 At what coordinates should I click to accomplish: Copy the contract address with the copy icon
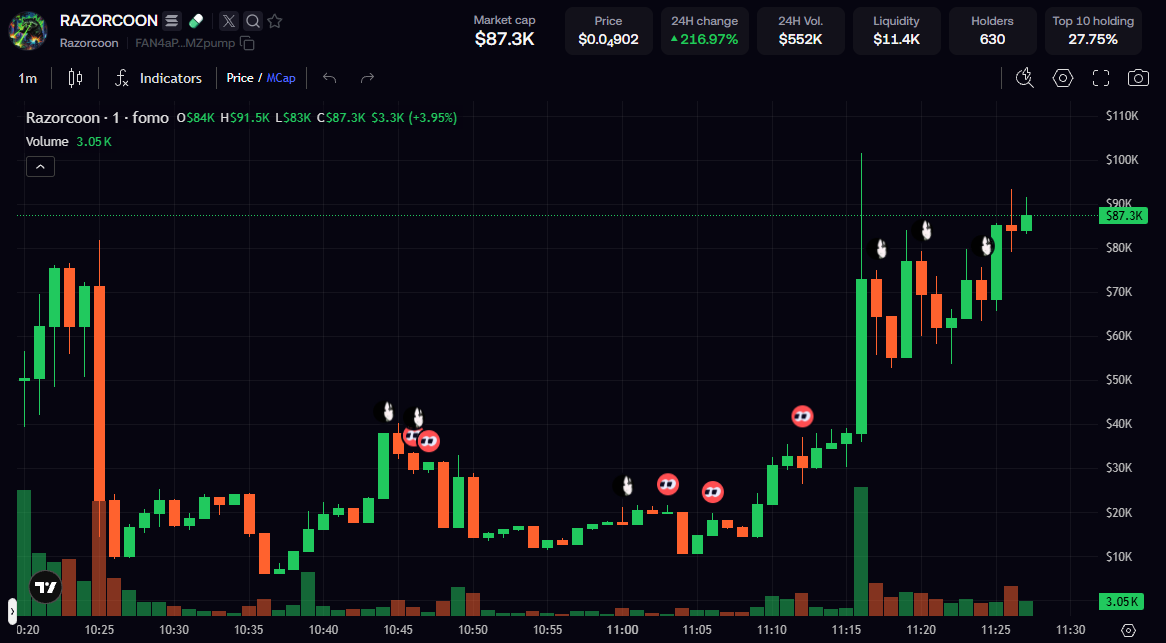248,43
